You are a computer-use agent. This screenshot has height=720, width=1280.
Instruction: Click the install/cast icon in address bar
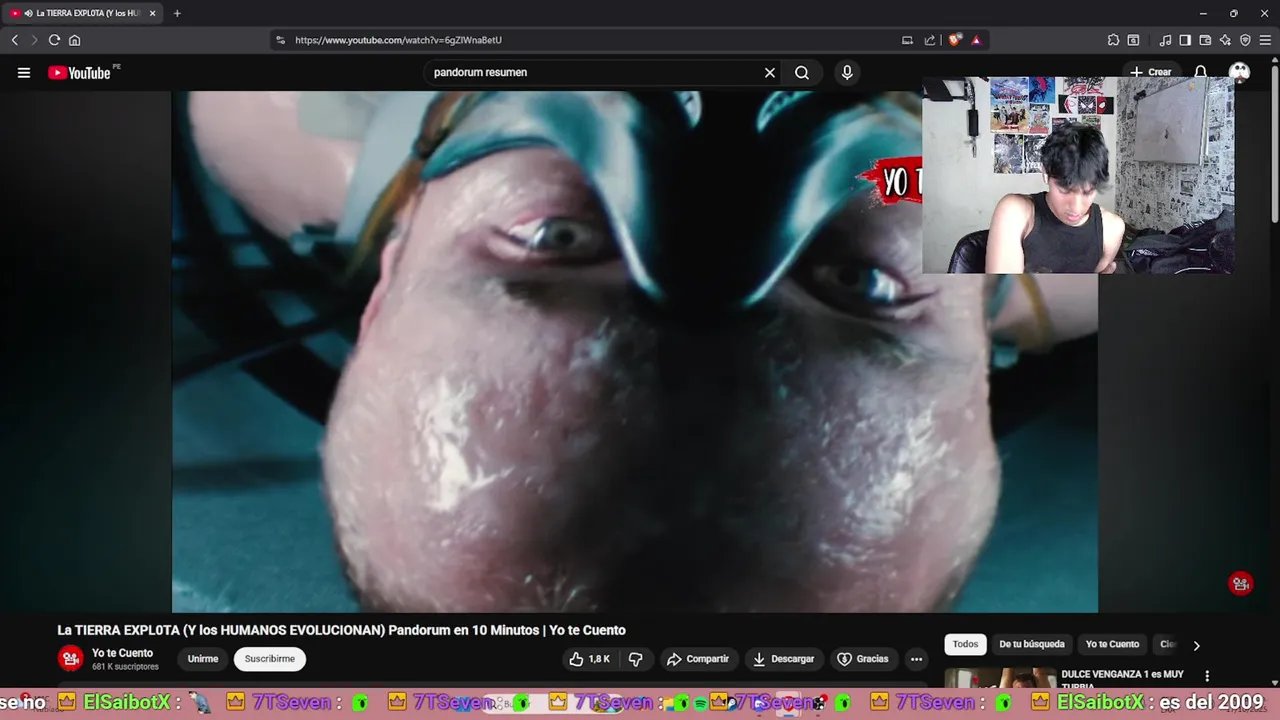(x=907, y=40)
